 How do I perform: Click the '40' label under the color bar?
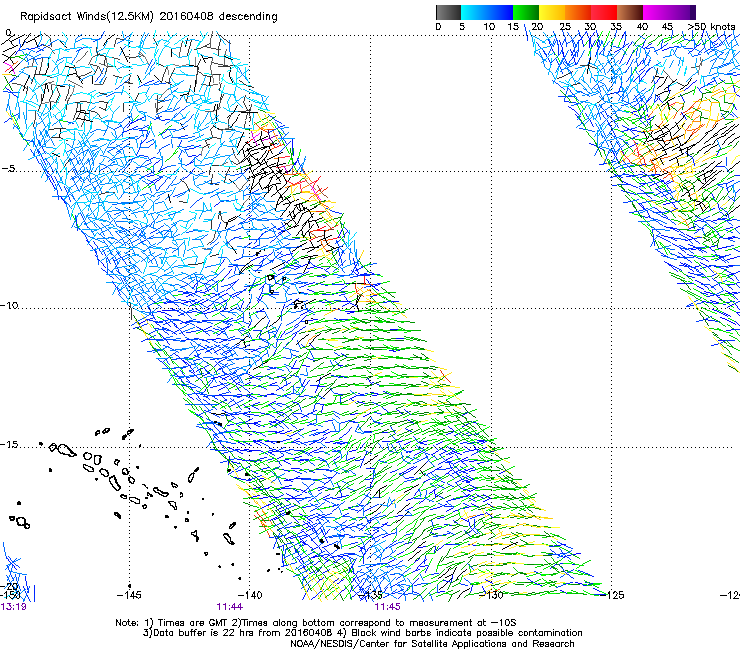point(642,27)
